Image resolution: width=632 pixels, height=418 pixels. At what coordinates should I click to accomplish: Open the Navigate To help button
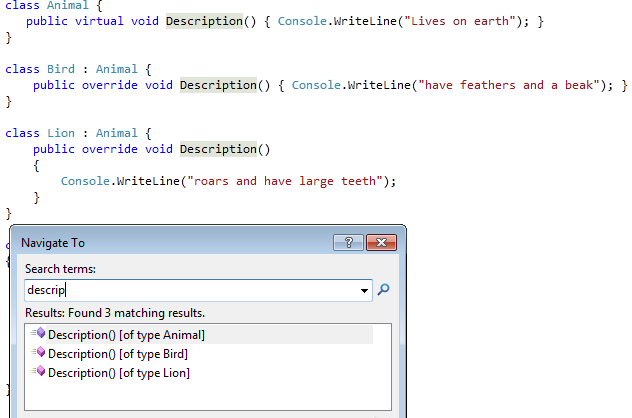point(348,243)
